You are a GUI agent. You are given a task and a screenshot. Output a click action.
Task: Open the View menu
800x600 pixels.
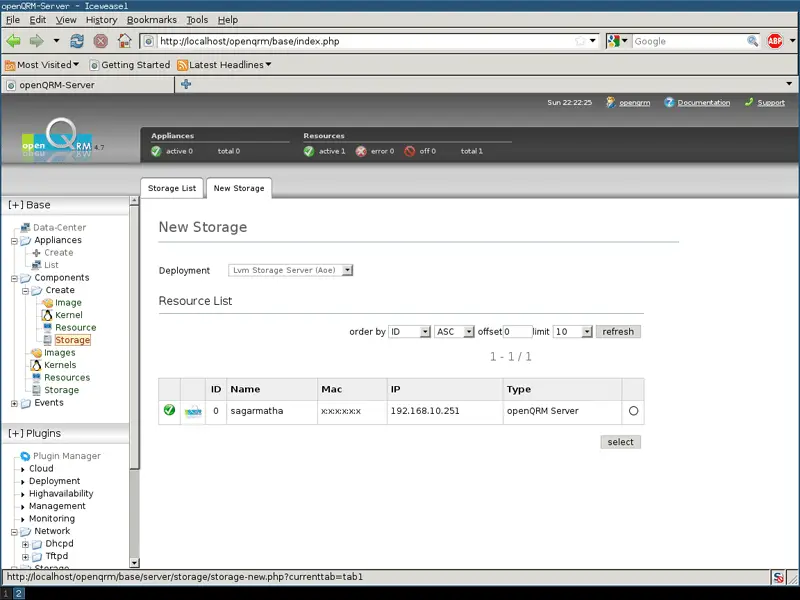click(x=66, y=20)
